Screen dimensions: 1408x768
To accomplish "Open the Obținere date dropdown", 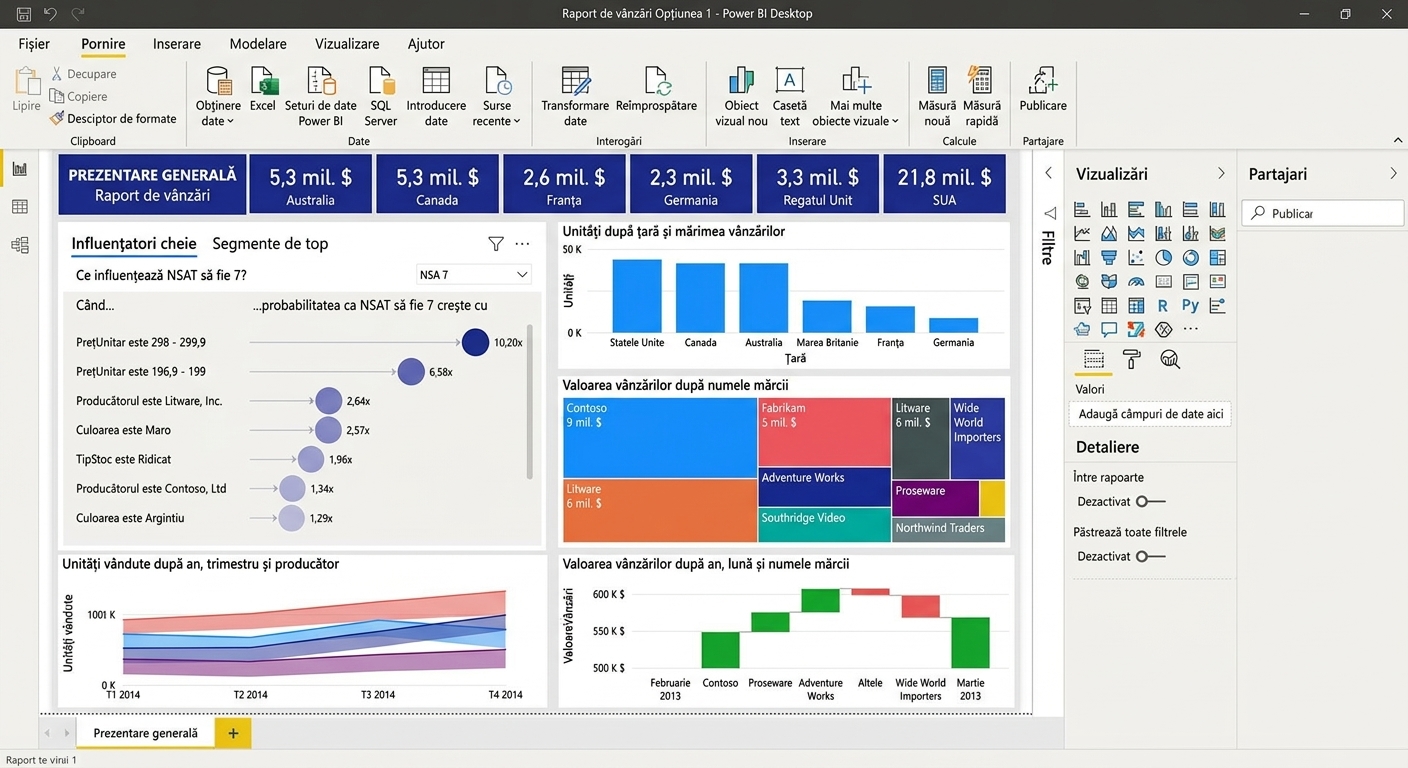I will click(x=218, y=97).
